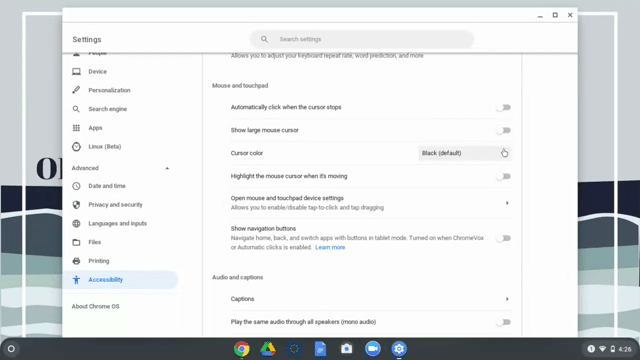Image resolution: width=640 pixels, height=360 pixels.
Task: Open Google Drive from the shelf
Action: point(268,349)
